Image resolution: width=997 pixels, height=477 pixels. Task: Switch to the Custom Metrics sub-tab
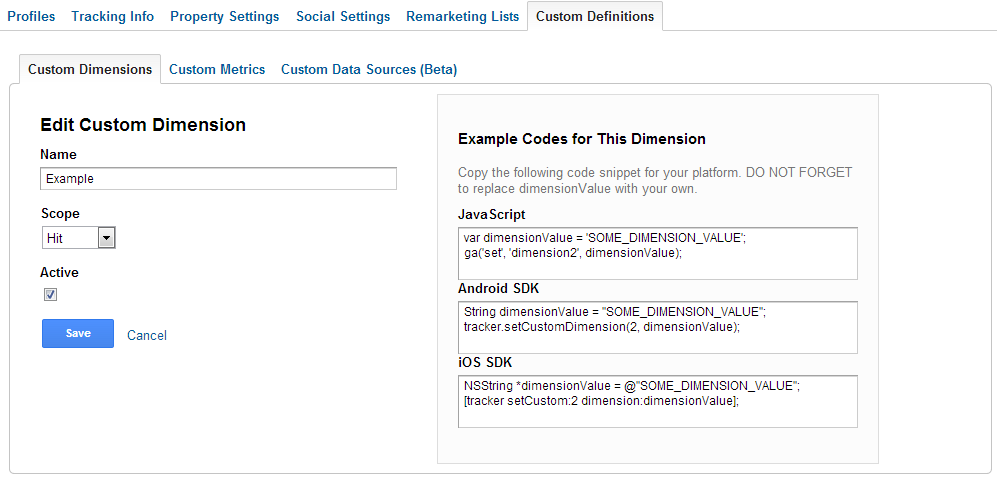tap(217, 70)
